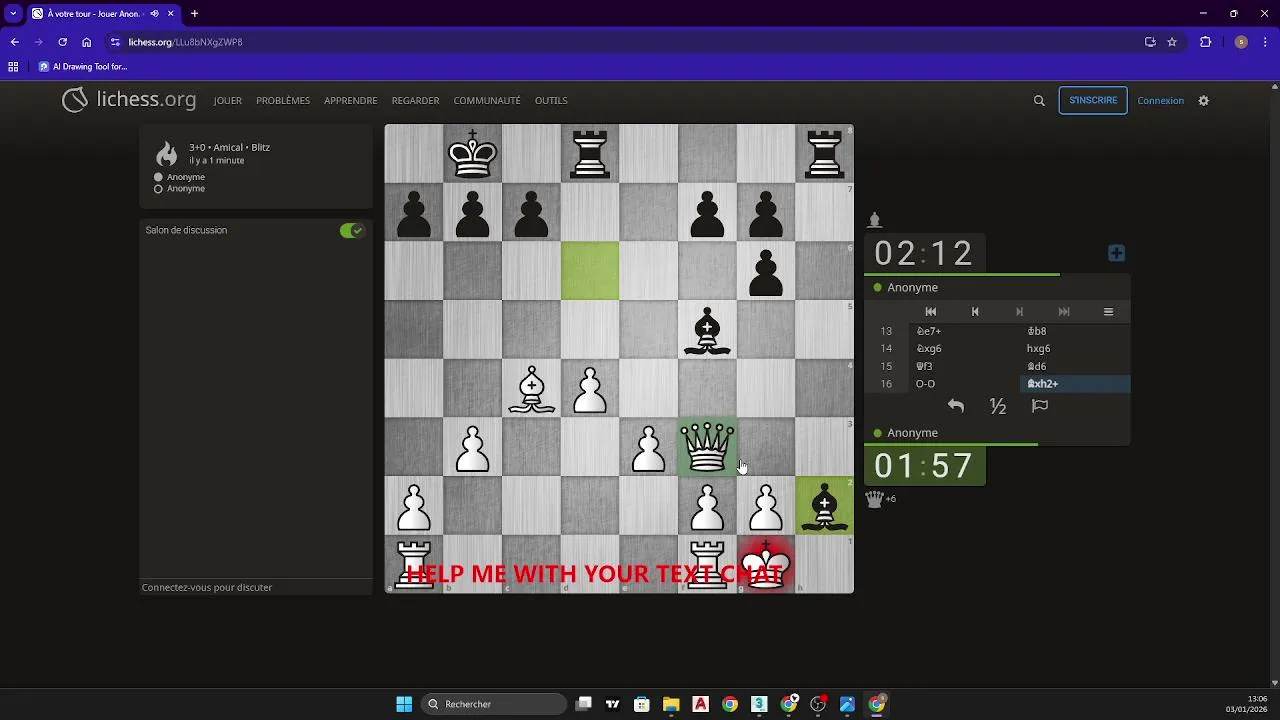Viewport: 1280px width, 720px height.
Task: Select the white bishop on c4
Action: pyautogui.click(x=531, y=389)
